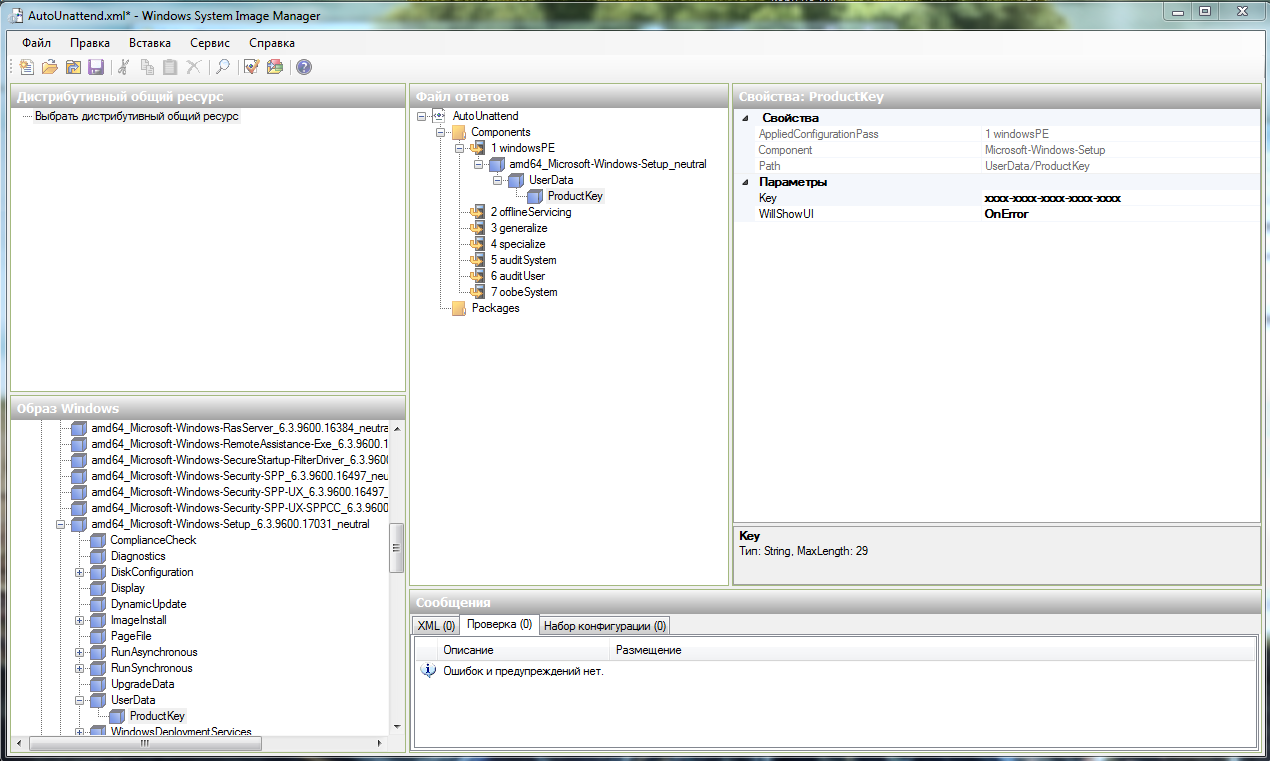Select Display component setting
1270x761 pixels.
pos(128,588)
